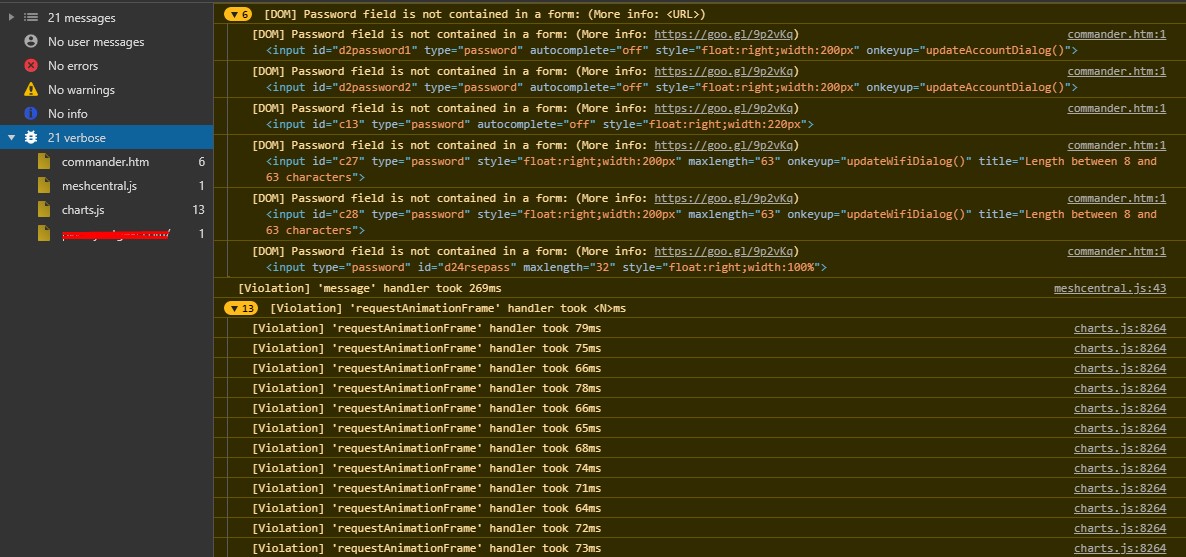Open the goo.gl link in the c28 input message
Image resolution: width=1186 pixels, height=557 pixels.
coord(725,198)
